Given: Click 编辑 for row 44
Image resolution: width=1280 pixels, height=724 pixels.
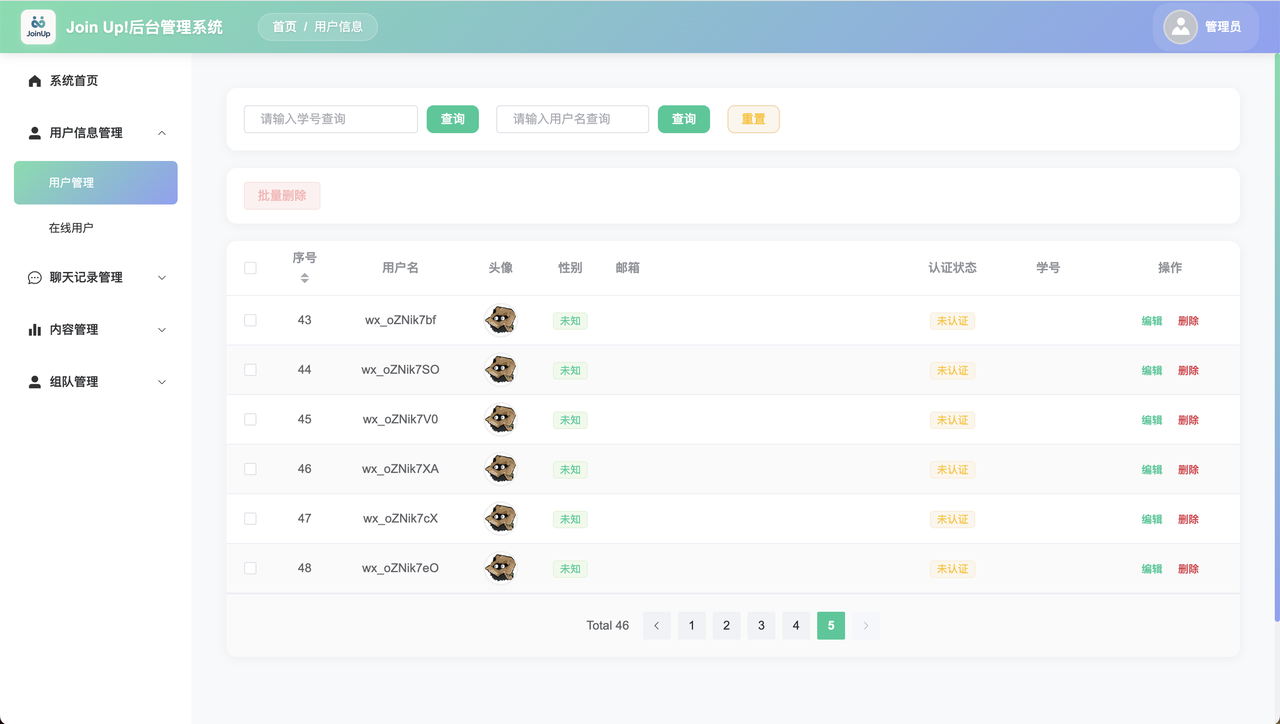Looking at the screenshot, I should 1152,371.
